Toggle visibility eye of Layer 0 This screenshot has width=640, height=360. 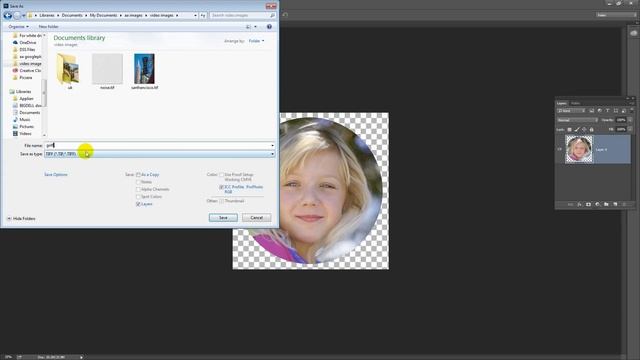pos(560,149)
